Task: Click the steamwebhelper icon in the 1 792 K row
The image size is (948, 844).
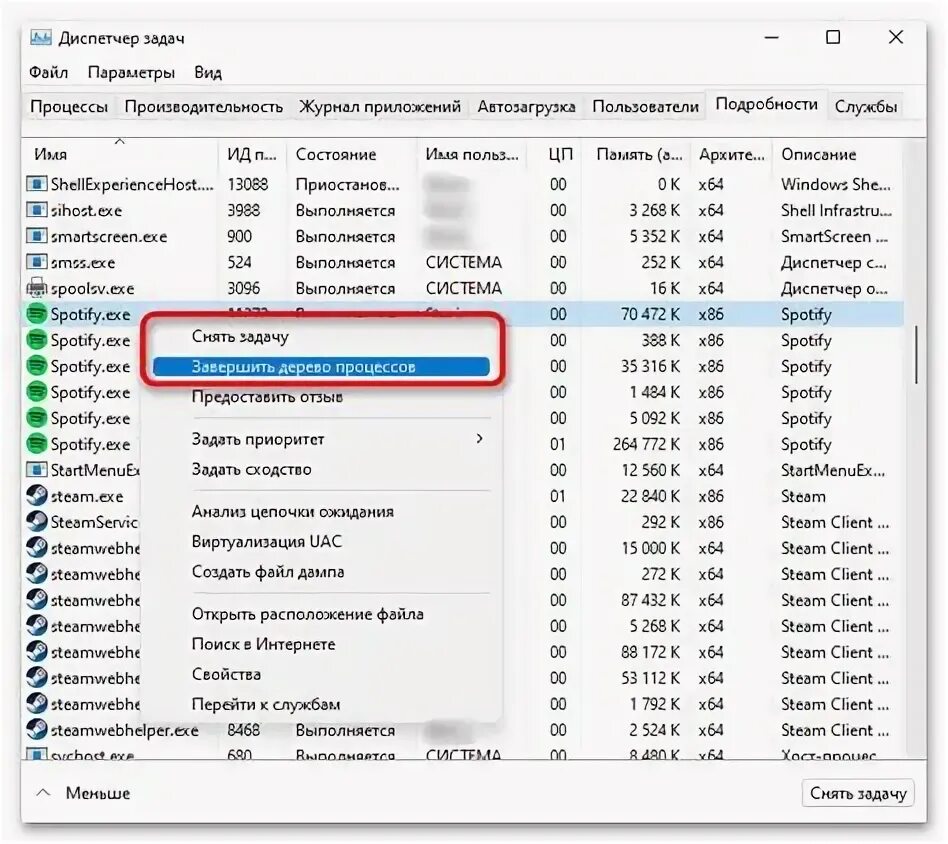Action: coord(37,704)
